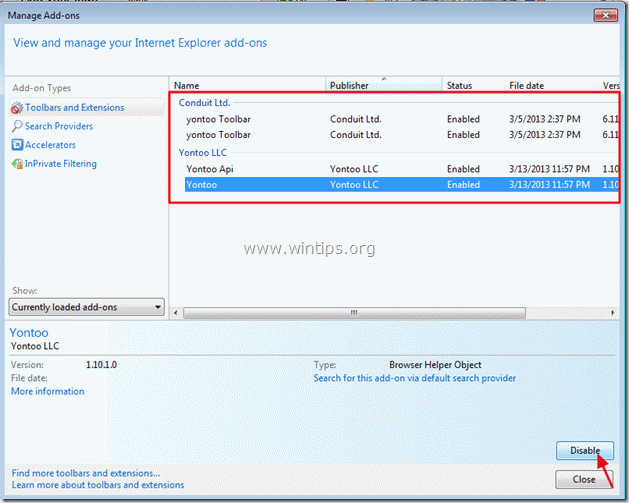Sort list by Publisher column header
This screenshot has height=503, width=629.
pos(383,85)
